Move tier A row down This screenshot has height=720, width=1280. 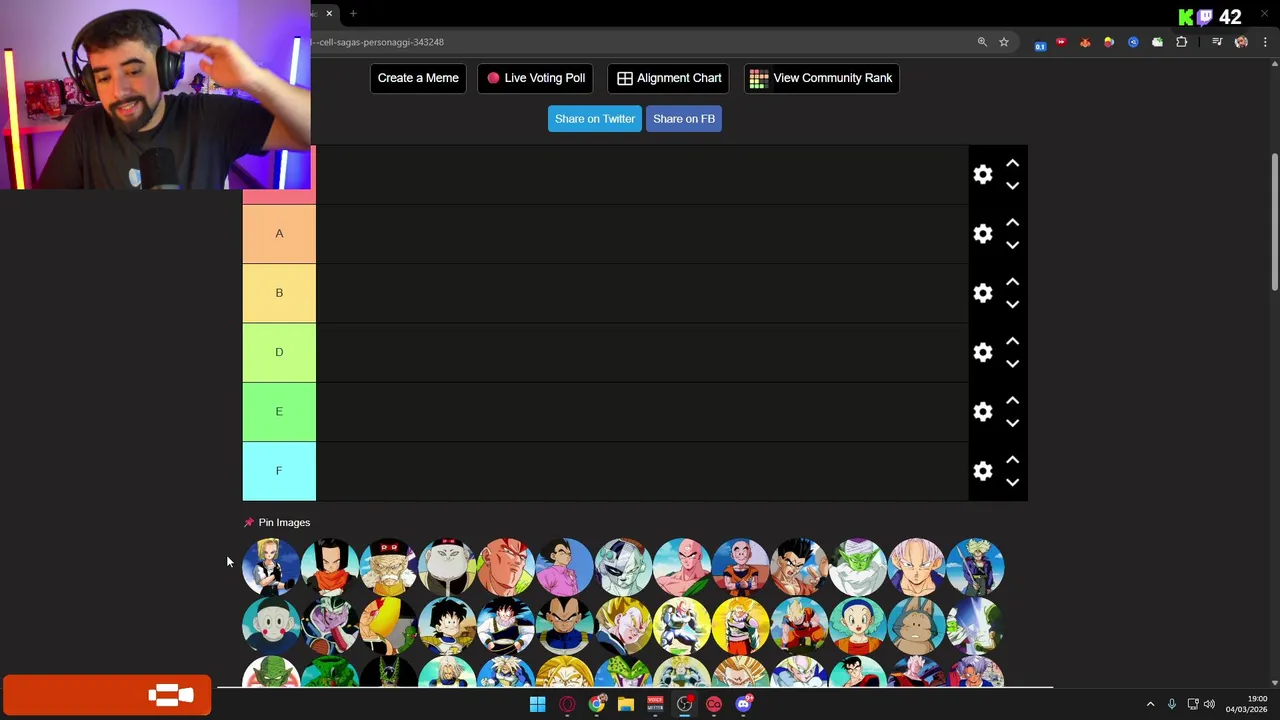[x=1012, y=245]
